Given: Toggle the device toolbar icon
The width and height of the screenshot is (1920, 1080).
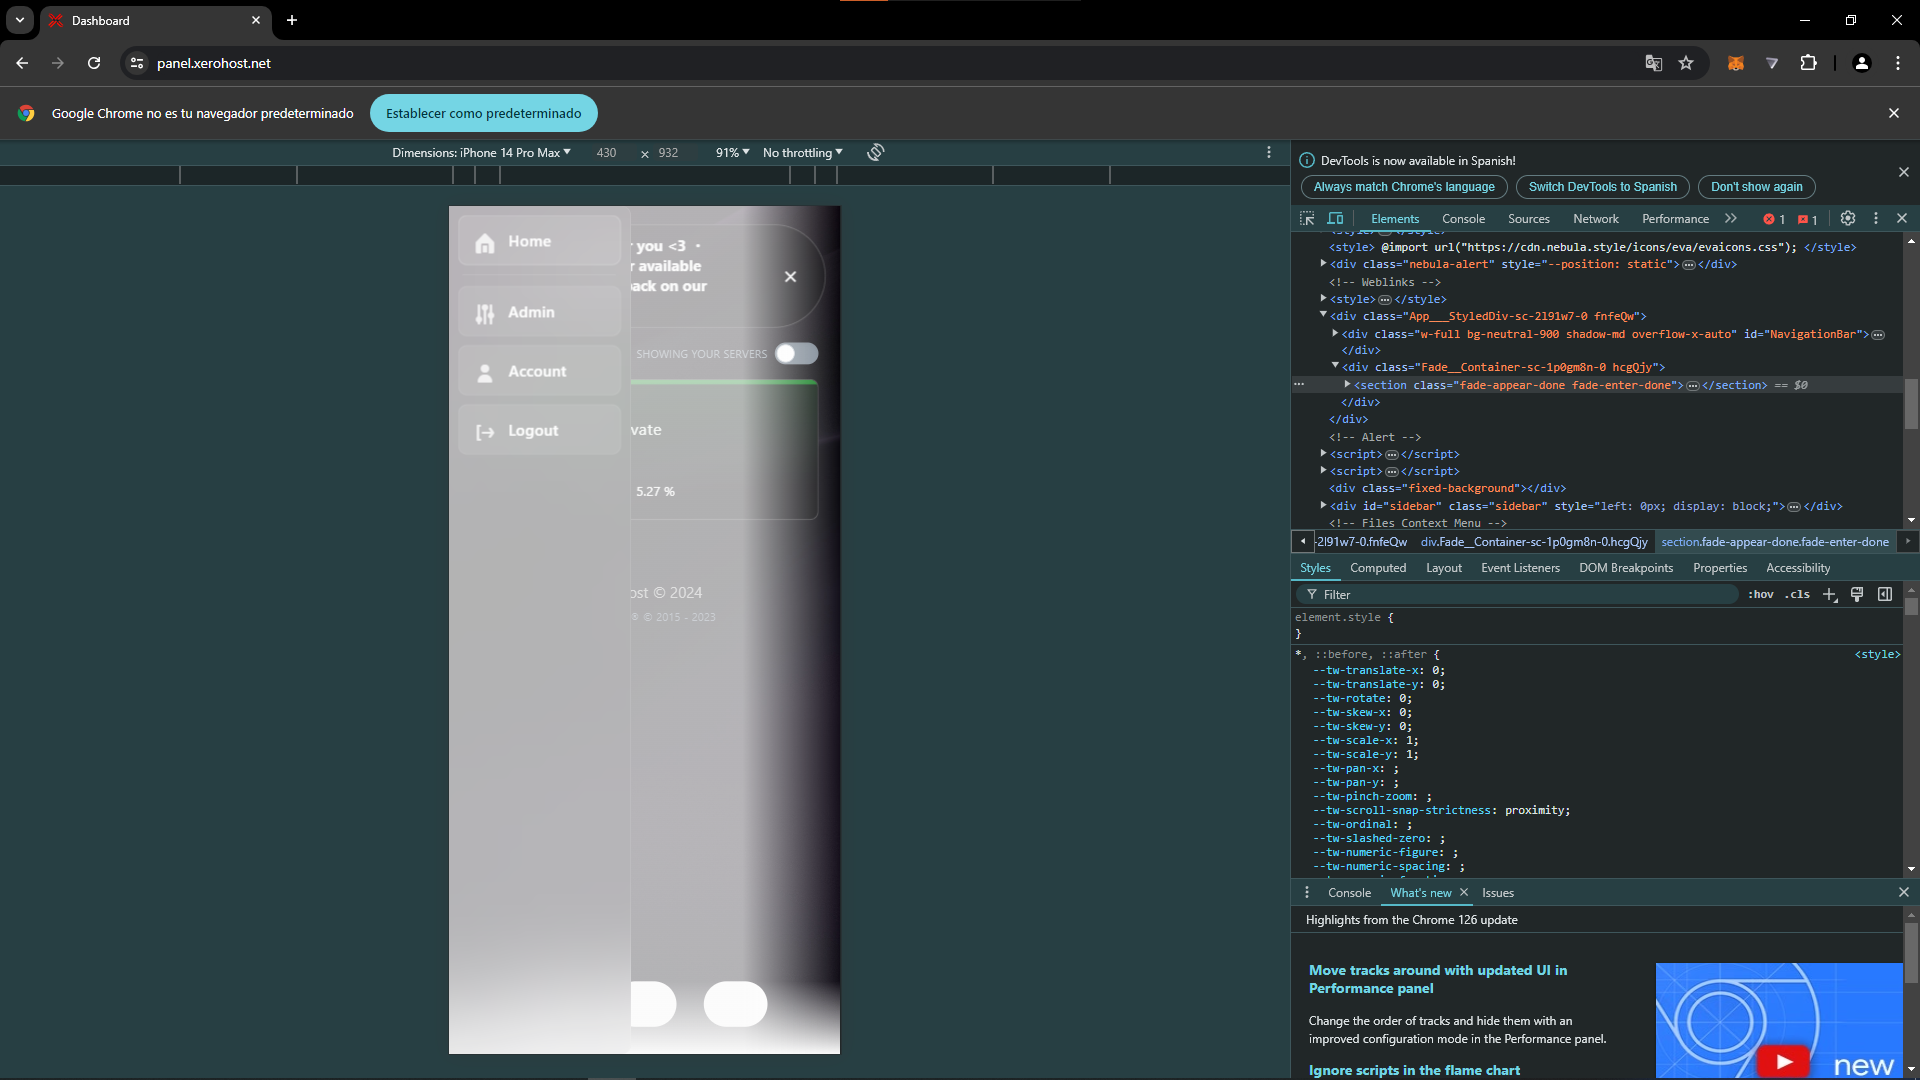Looking at the screenshot, I should [x=1335, y=218].
